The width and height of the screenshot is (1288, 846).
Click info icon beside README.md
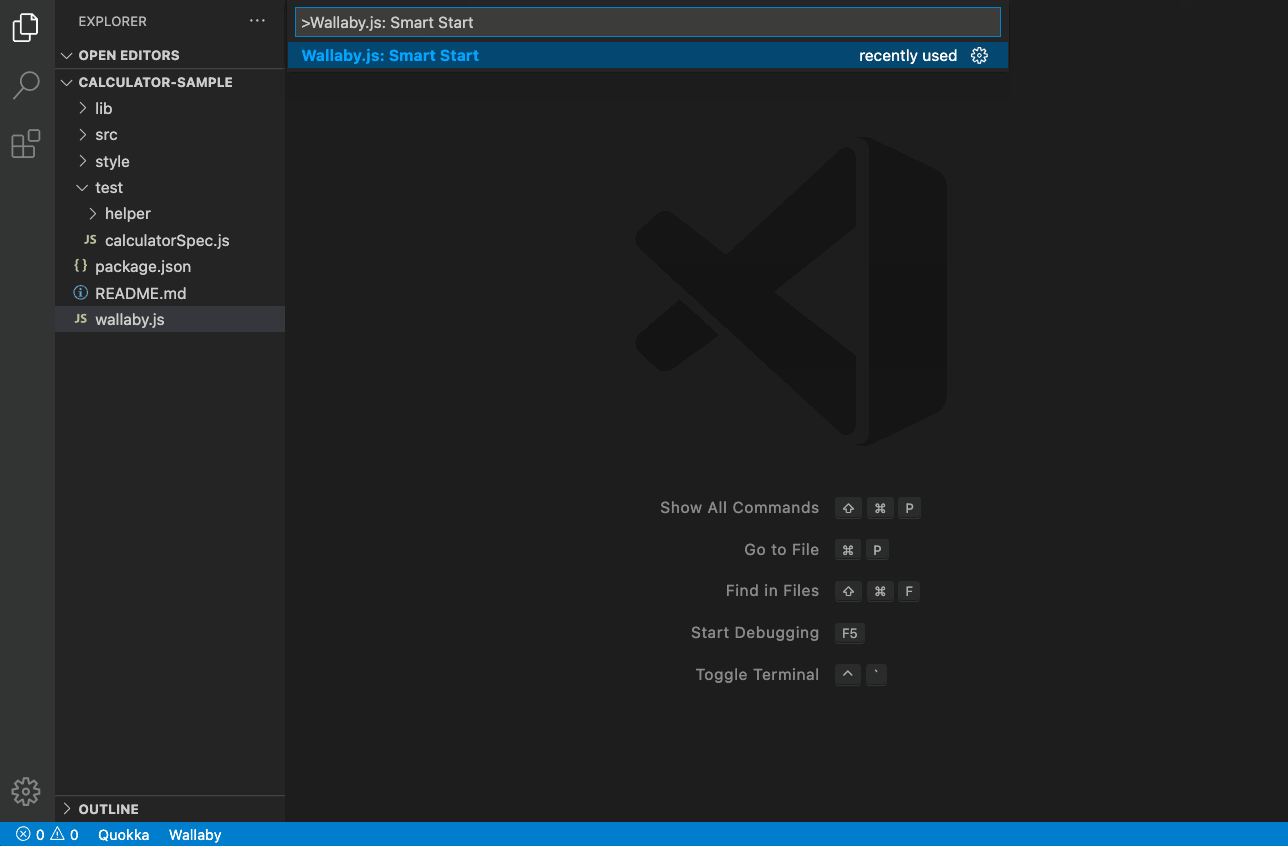(x=80, y=293)
